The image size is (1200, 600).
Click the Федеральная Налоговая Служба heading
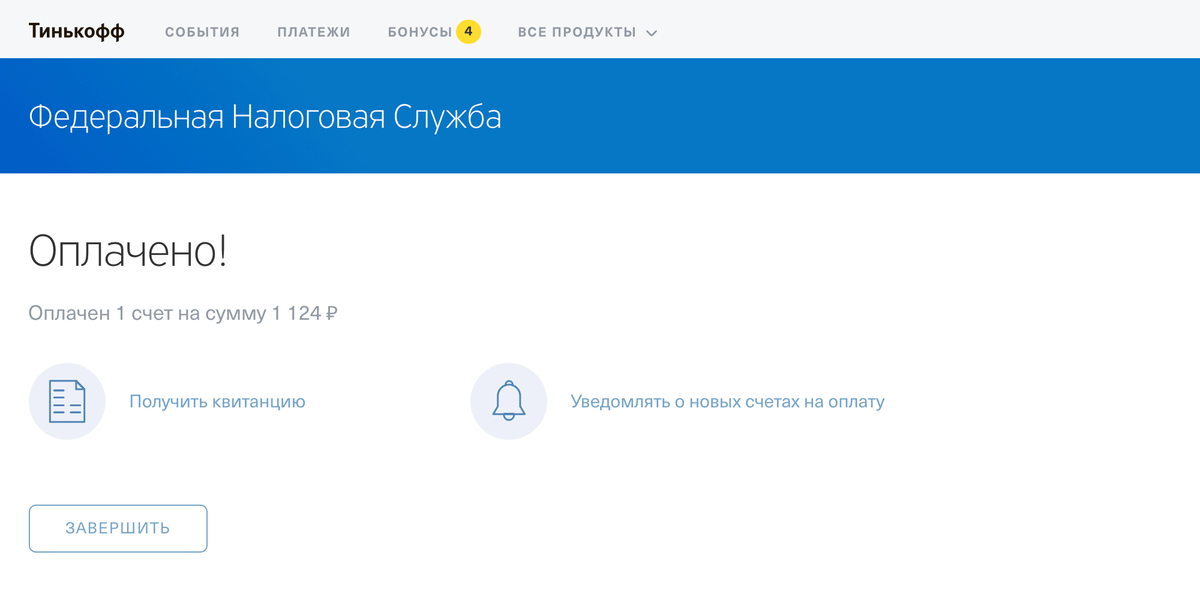click(x=265, y=118)
